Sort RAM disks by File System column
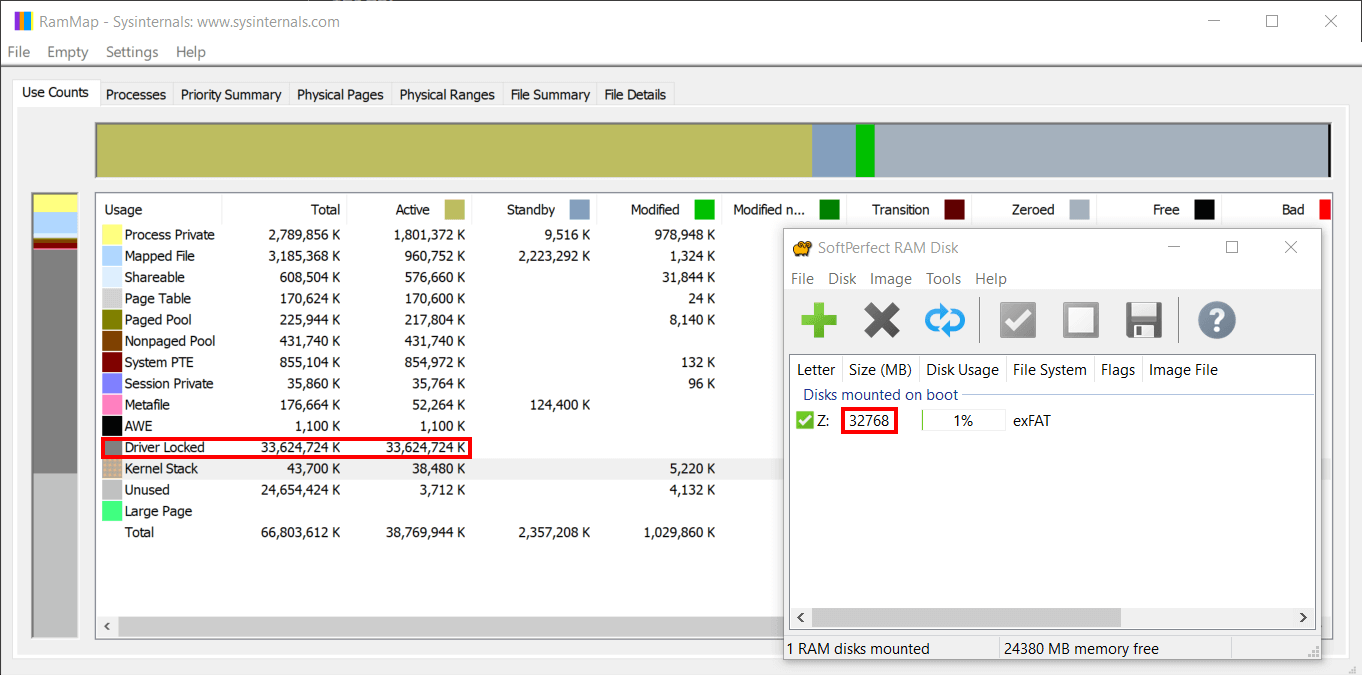Image resolution: width=1362 pixels, height=675 pixels. (1050, 370)
